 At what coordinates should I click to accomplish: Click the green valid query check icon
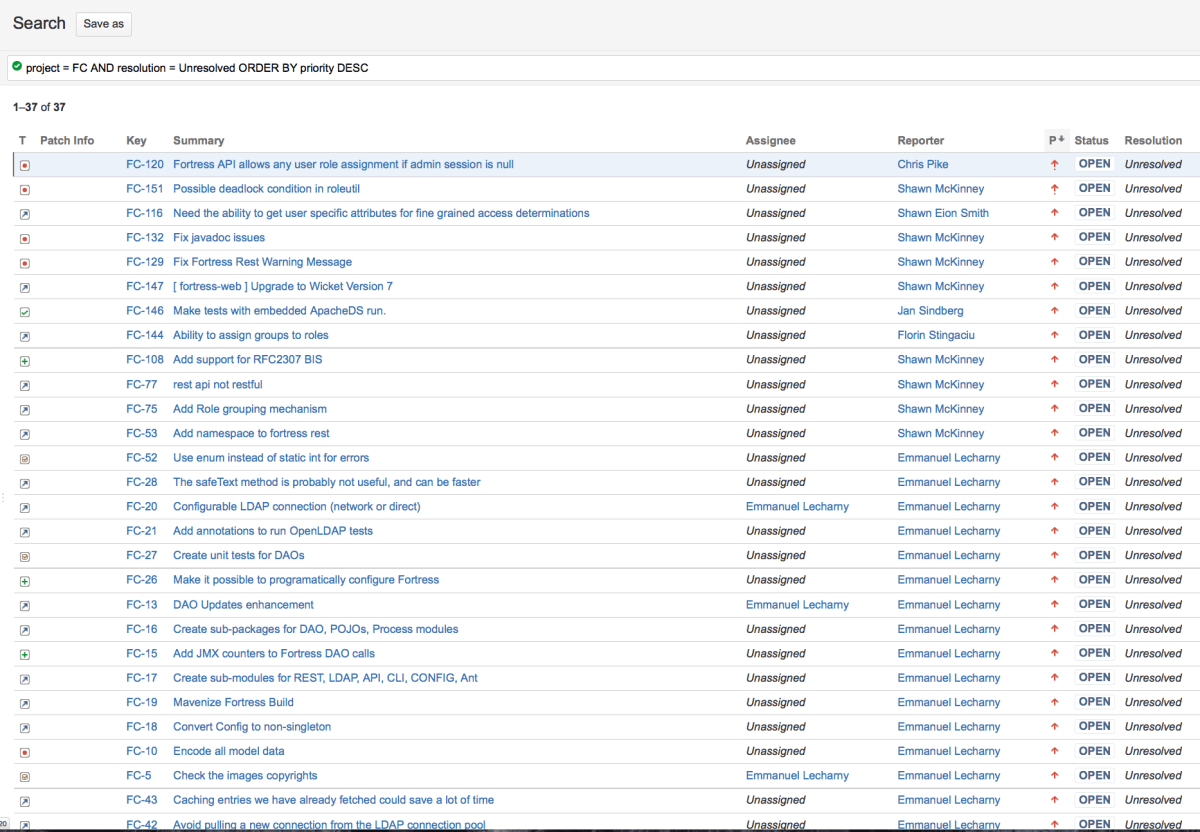17,67
